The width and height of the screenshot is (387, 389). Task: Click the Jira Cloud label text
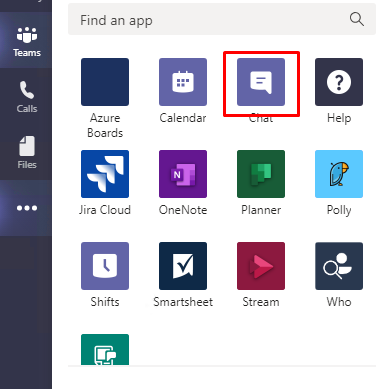pos(105,210)
